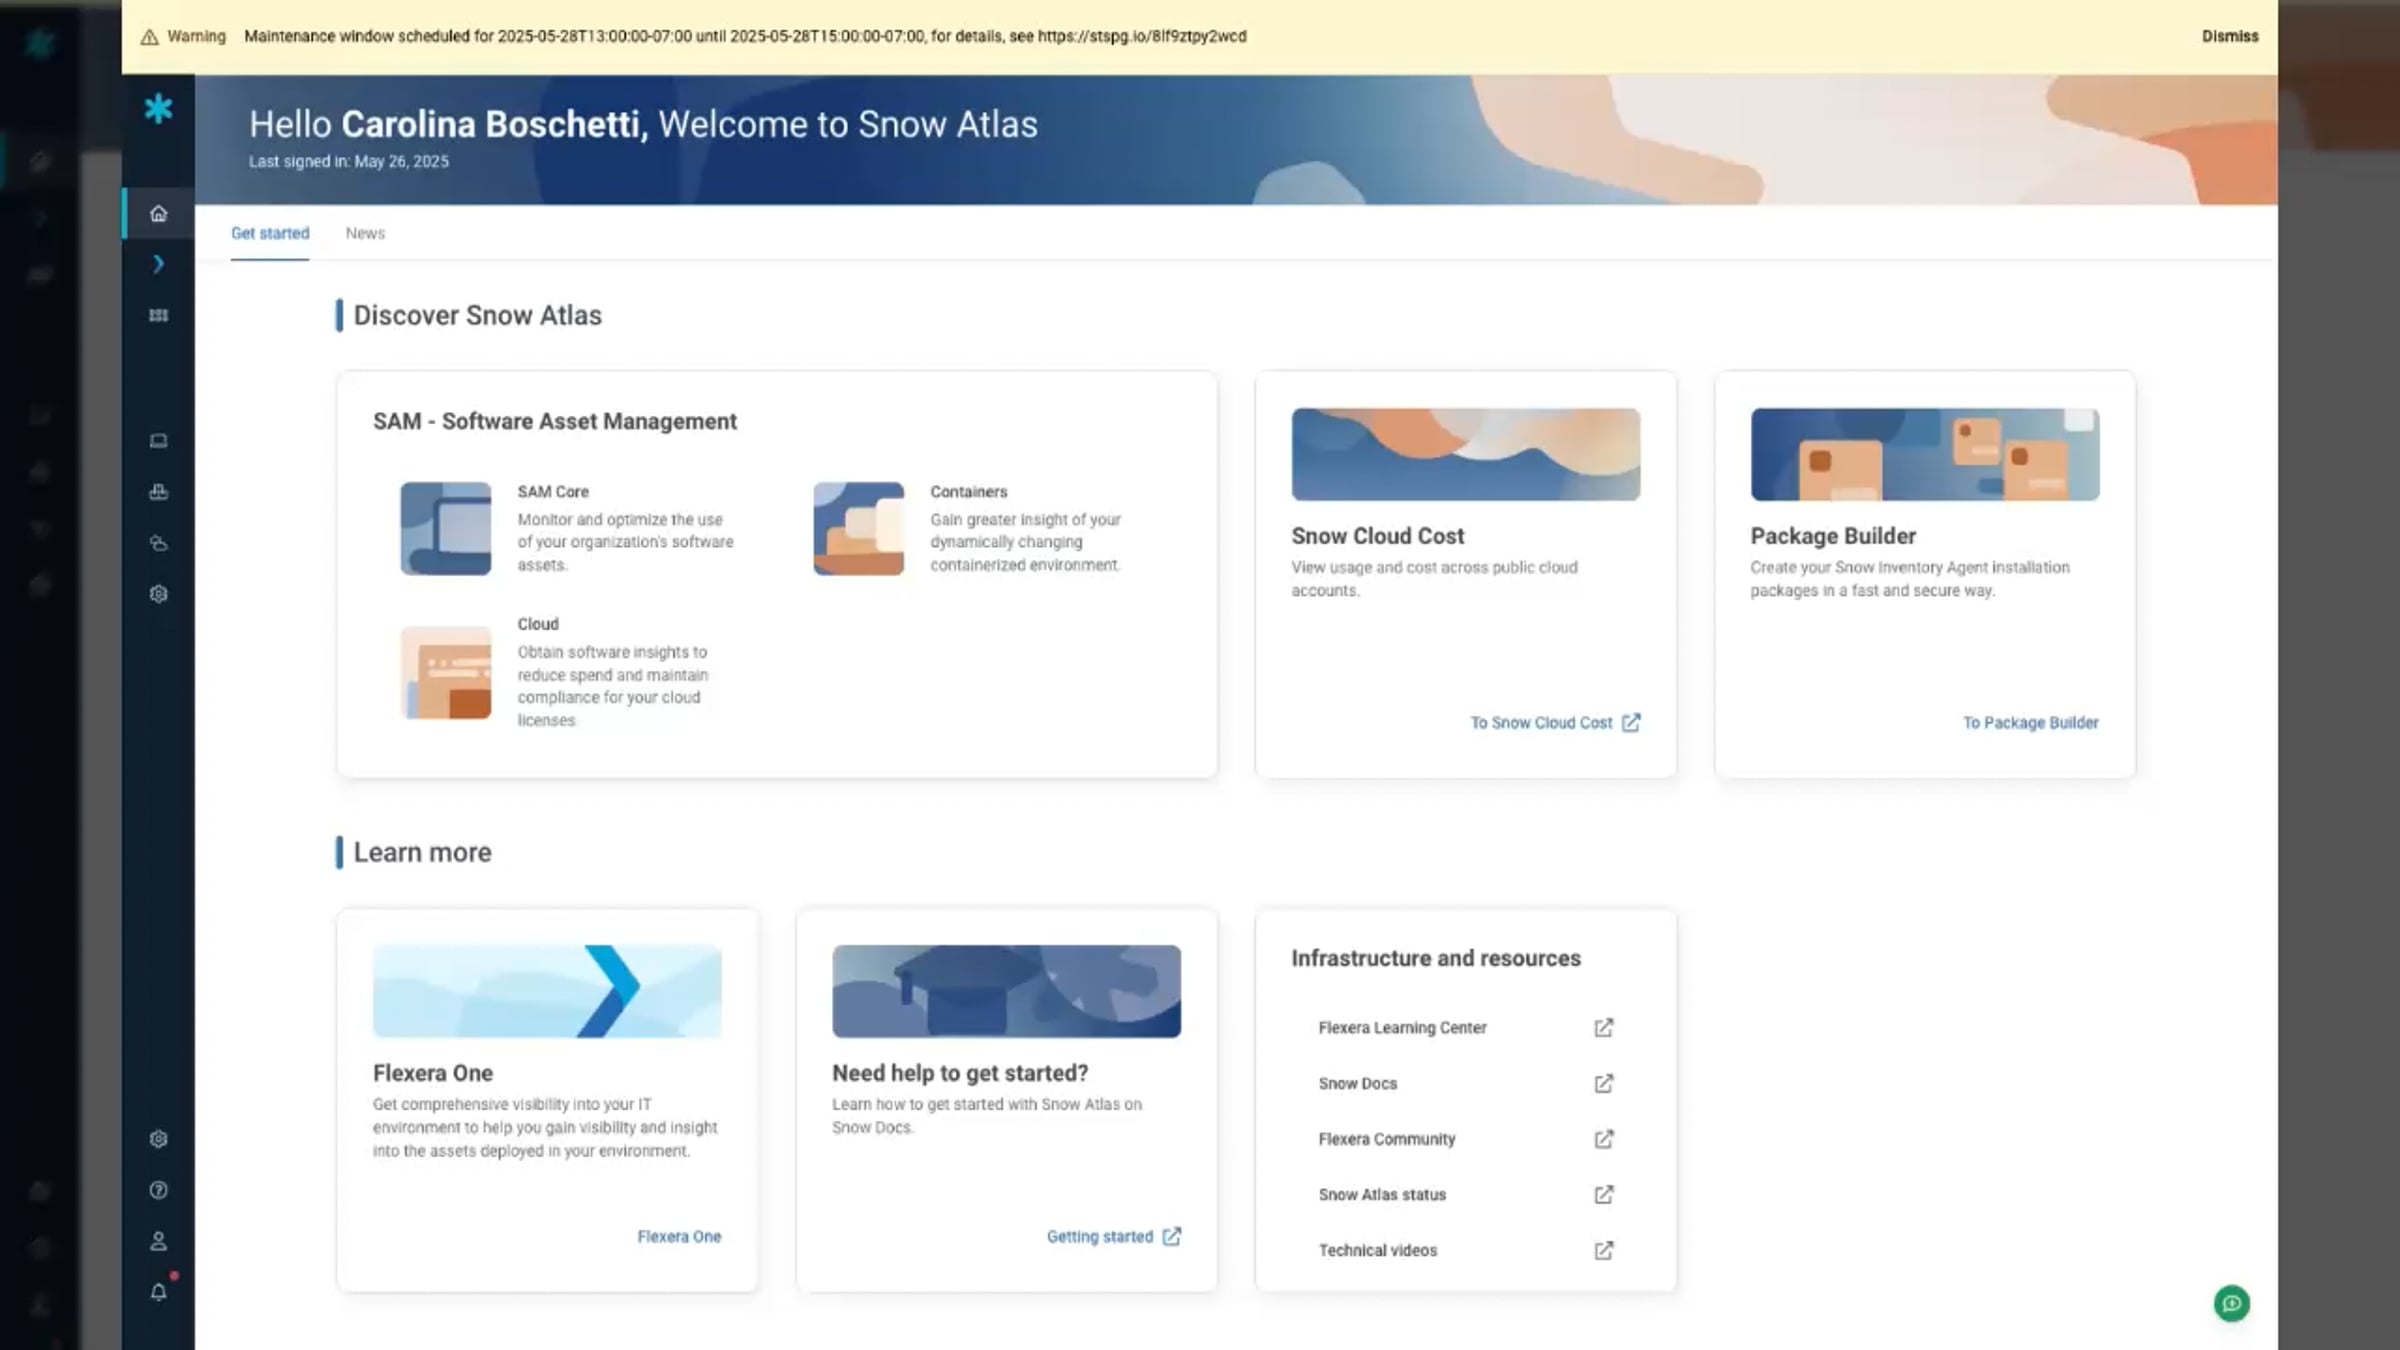Open the grid icon in the sidebar
The width and height of the screenshot is (2400, 1350).
click(x=158, y=315)
